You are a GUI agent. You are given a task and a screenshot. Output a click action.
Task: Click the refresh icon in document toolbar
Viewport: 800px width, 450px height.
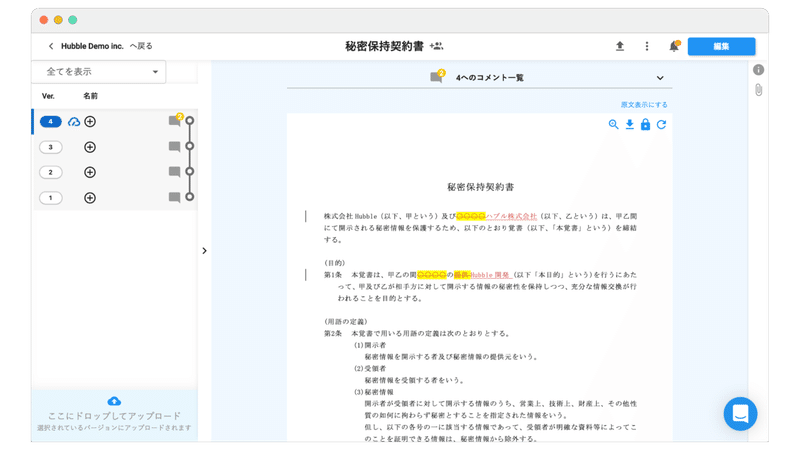point(661,124)
